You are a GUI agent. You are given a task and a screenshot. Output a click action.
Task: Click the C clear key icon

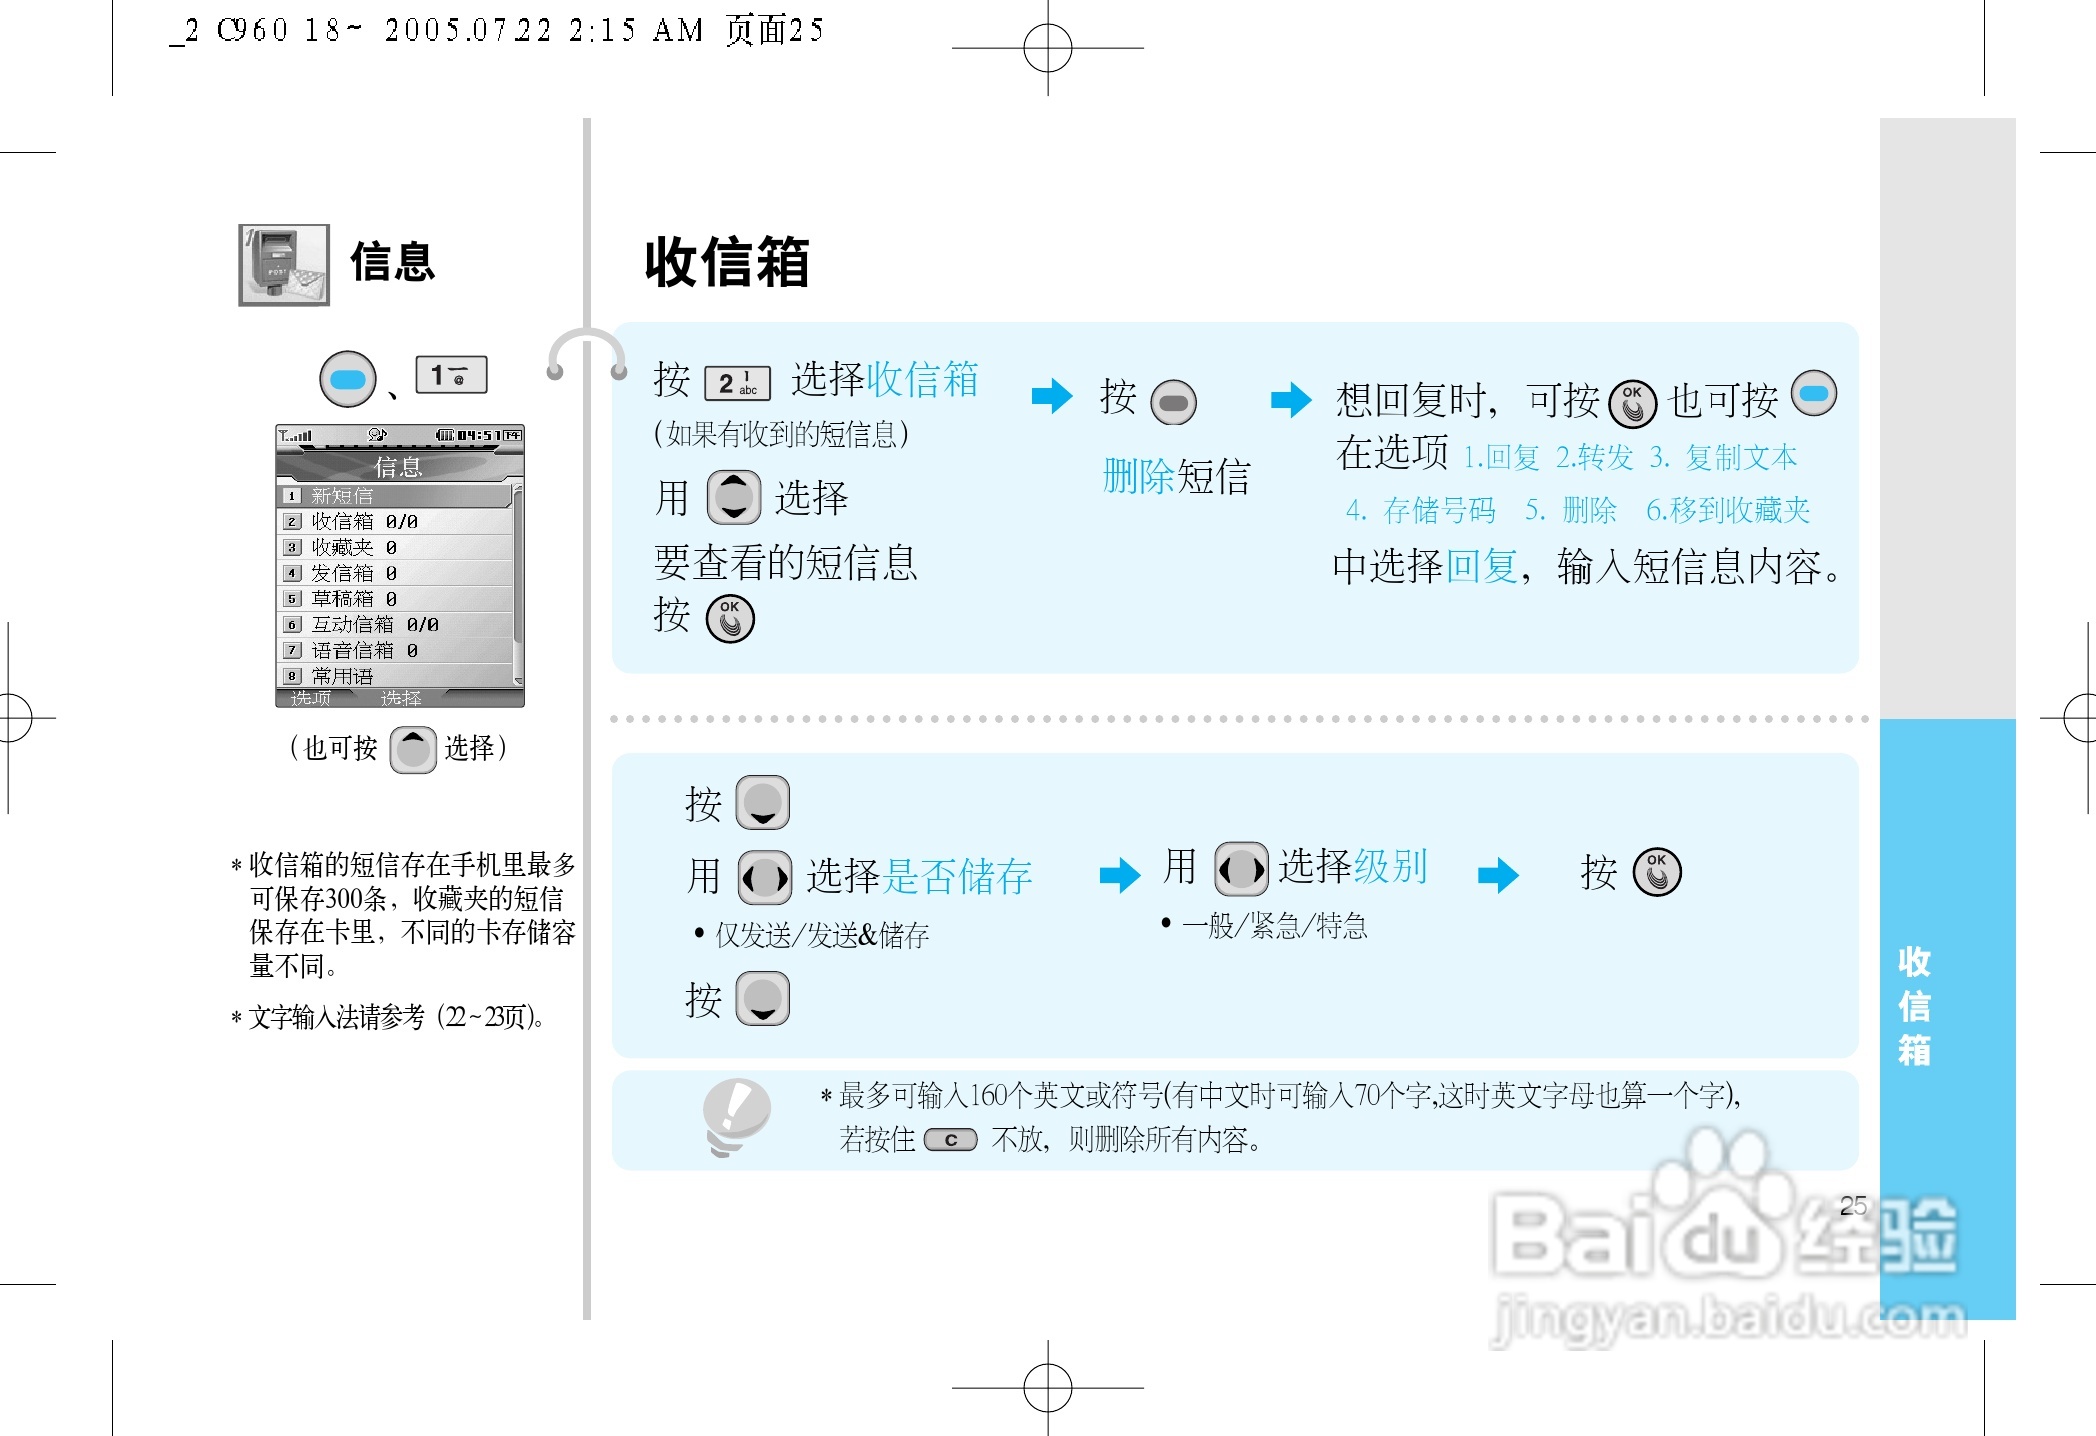coord(950,1140)
